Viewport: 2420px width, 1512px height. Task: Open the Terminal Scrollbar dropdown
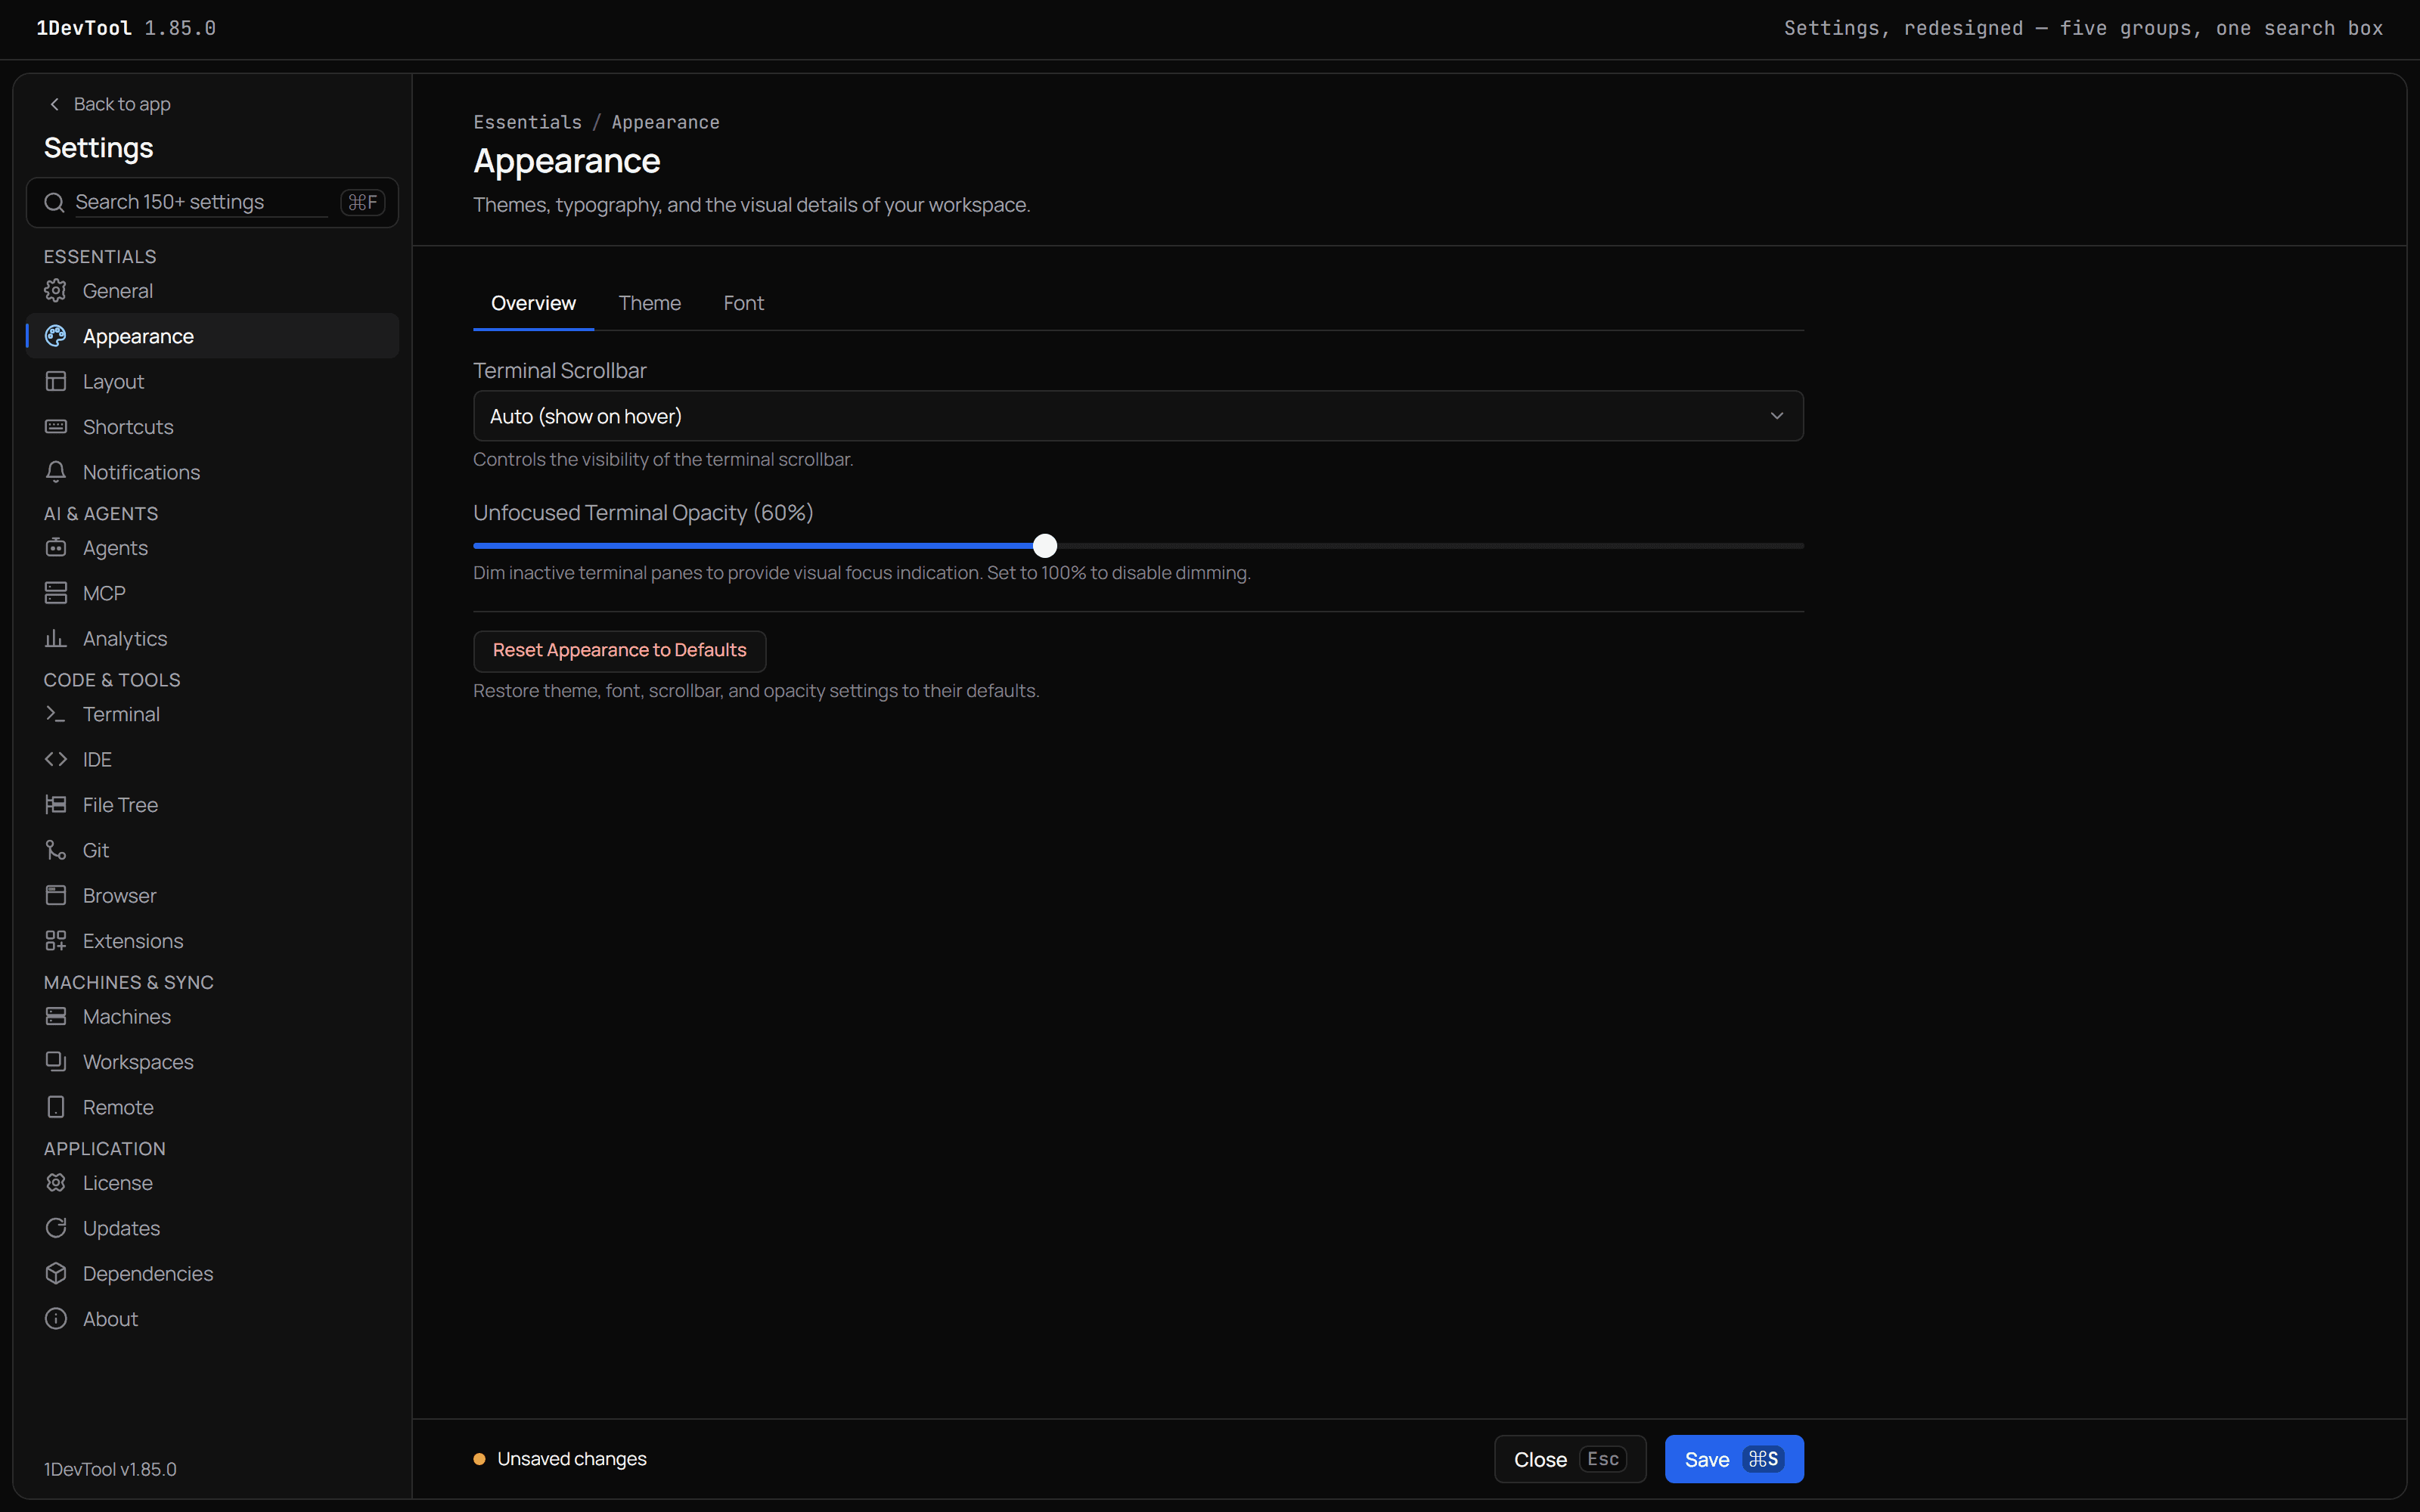(1138, 416)
